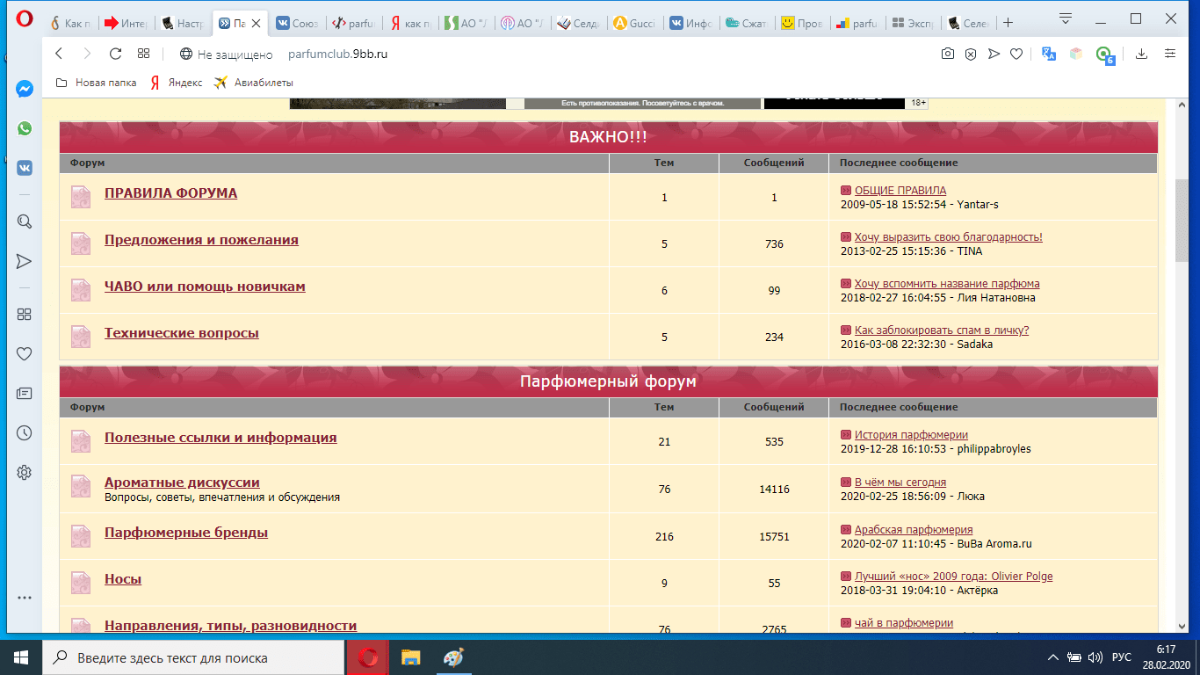
Task: Expand the system tray hidden icons chevron
Action: tap(1052, 658)
